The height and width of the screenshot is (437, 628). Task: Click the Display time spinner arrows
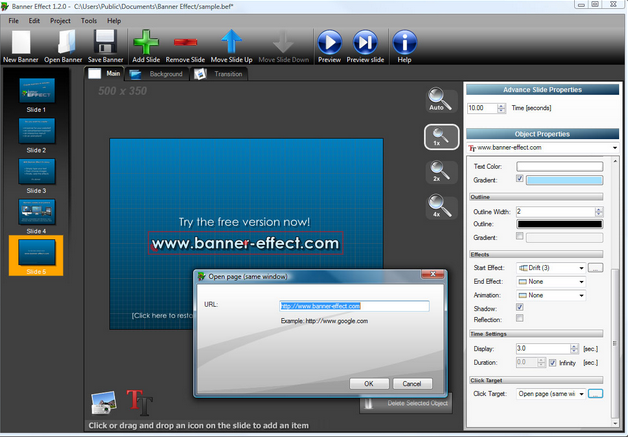click(x=574, y=348)
